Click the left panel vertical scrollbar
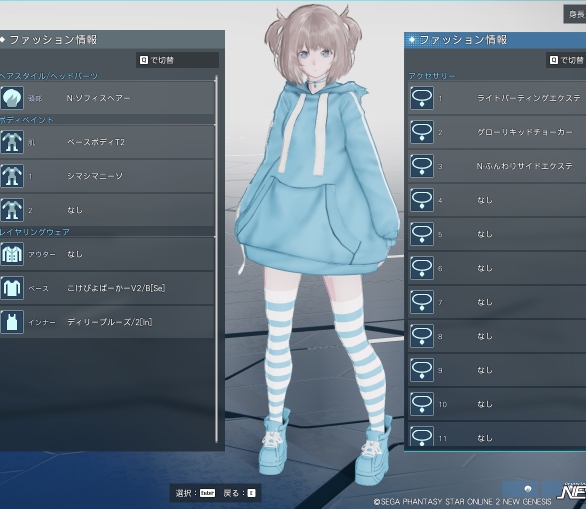This screenshot has height=509, width=586. click(216, 259)
